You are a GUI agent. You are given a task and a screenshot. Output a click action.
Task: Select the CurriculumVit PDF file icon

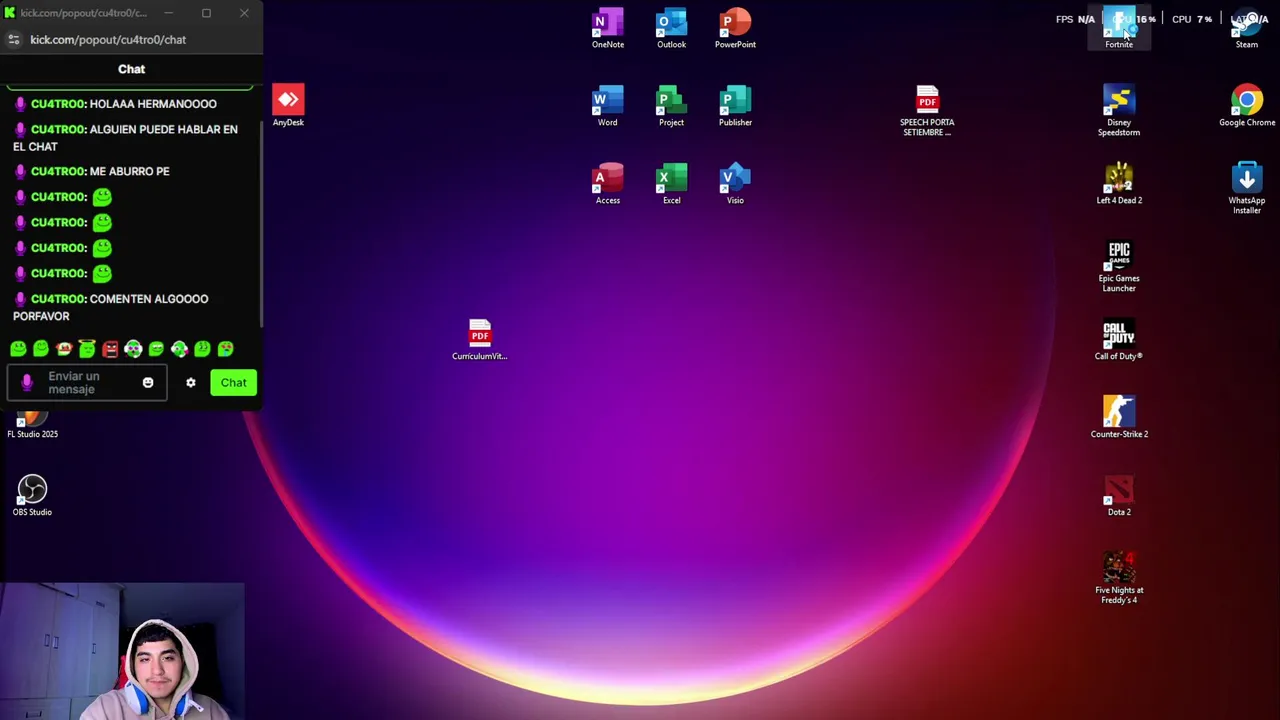point(479,340)
